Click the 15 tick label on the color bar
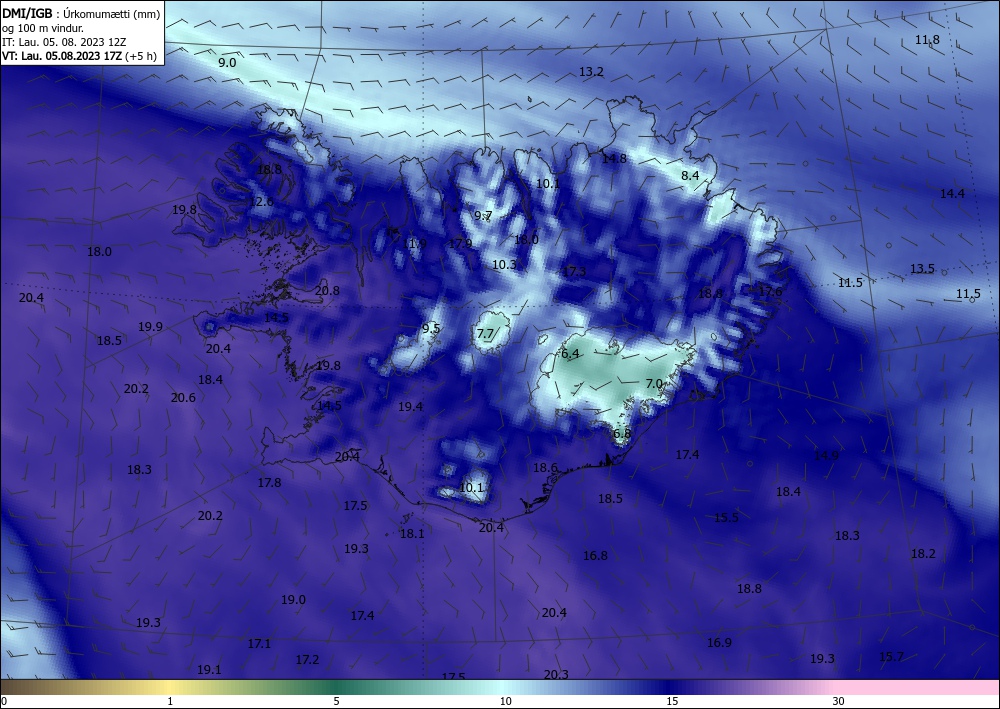This screenshot has height=709, width=1000. point(672,701)
